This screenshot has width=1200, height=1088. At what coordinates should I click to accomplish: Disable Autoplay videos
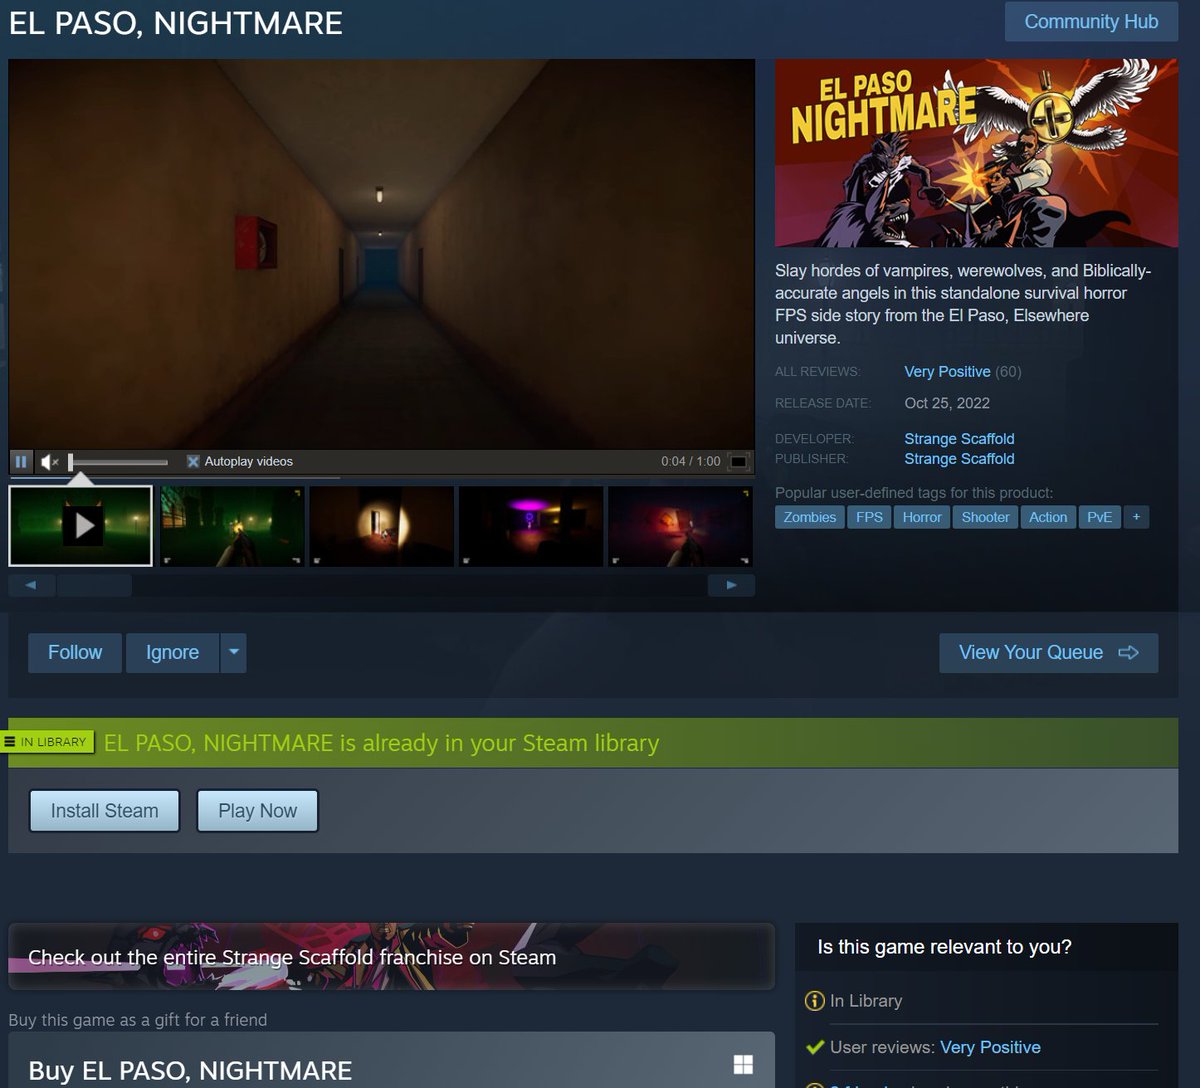[193, 461]
